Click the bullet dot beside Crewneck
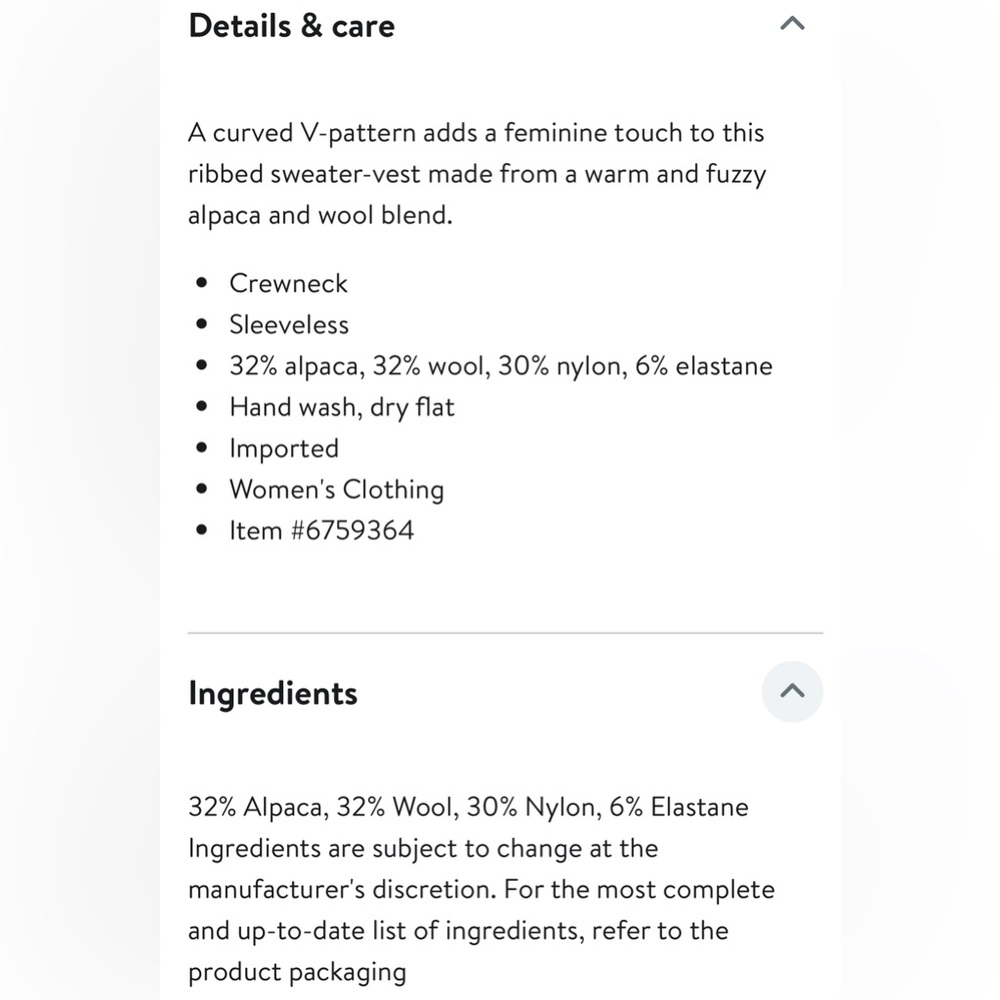Screen dimensions: 1000x1000 point(202,283)
